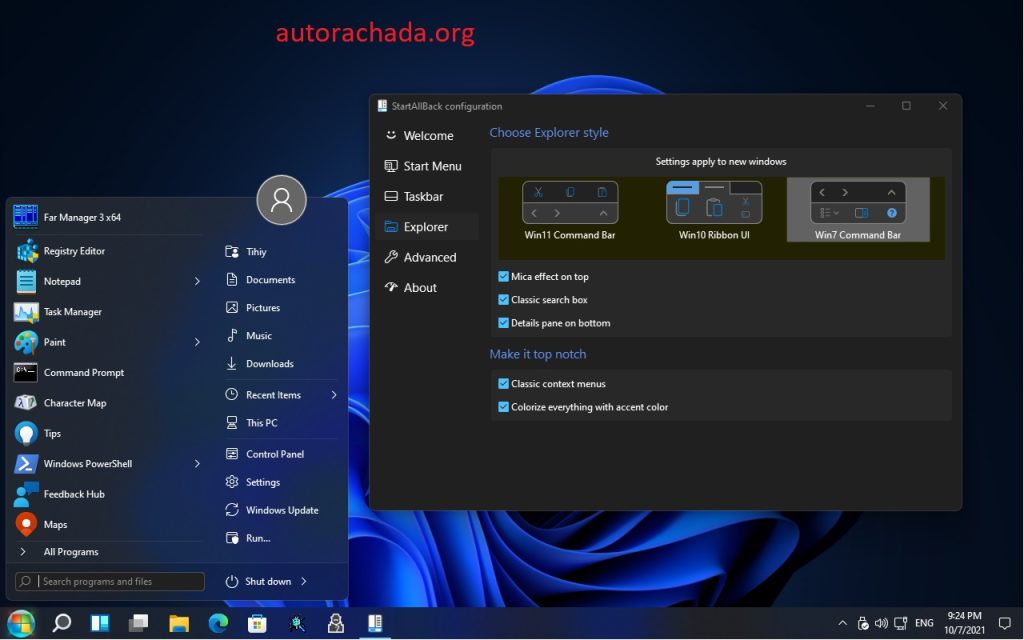This screenshot has width=1024, height=640.
Task: Click the ENG language indicator
Action: click(924, 624)
